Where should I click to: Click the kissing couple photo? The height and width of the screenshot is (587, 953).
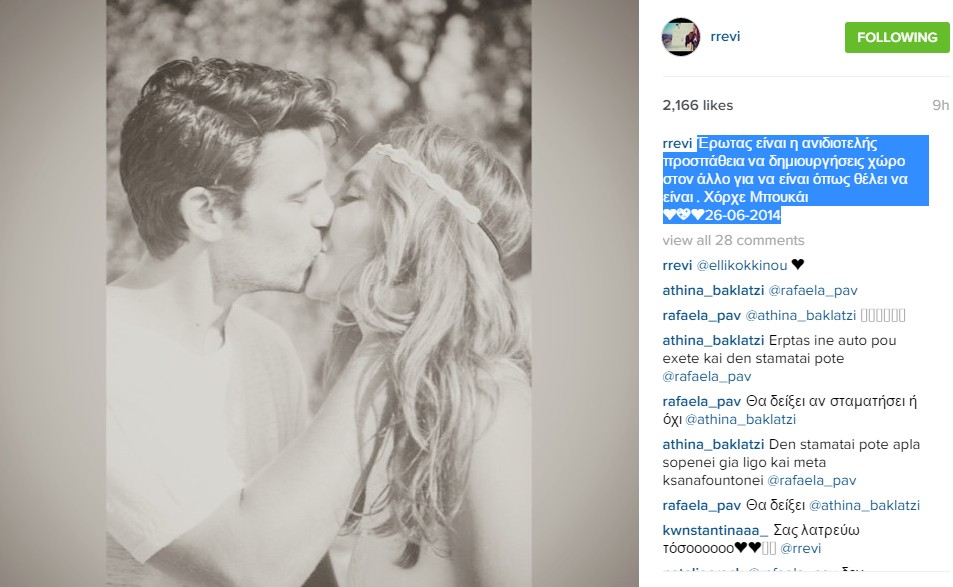click(x=319, y=294)
